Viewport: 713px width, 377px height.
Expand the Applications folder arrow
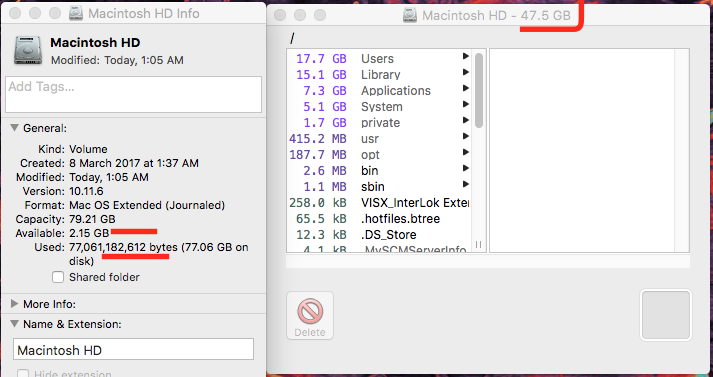coord(466,88)
